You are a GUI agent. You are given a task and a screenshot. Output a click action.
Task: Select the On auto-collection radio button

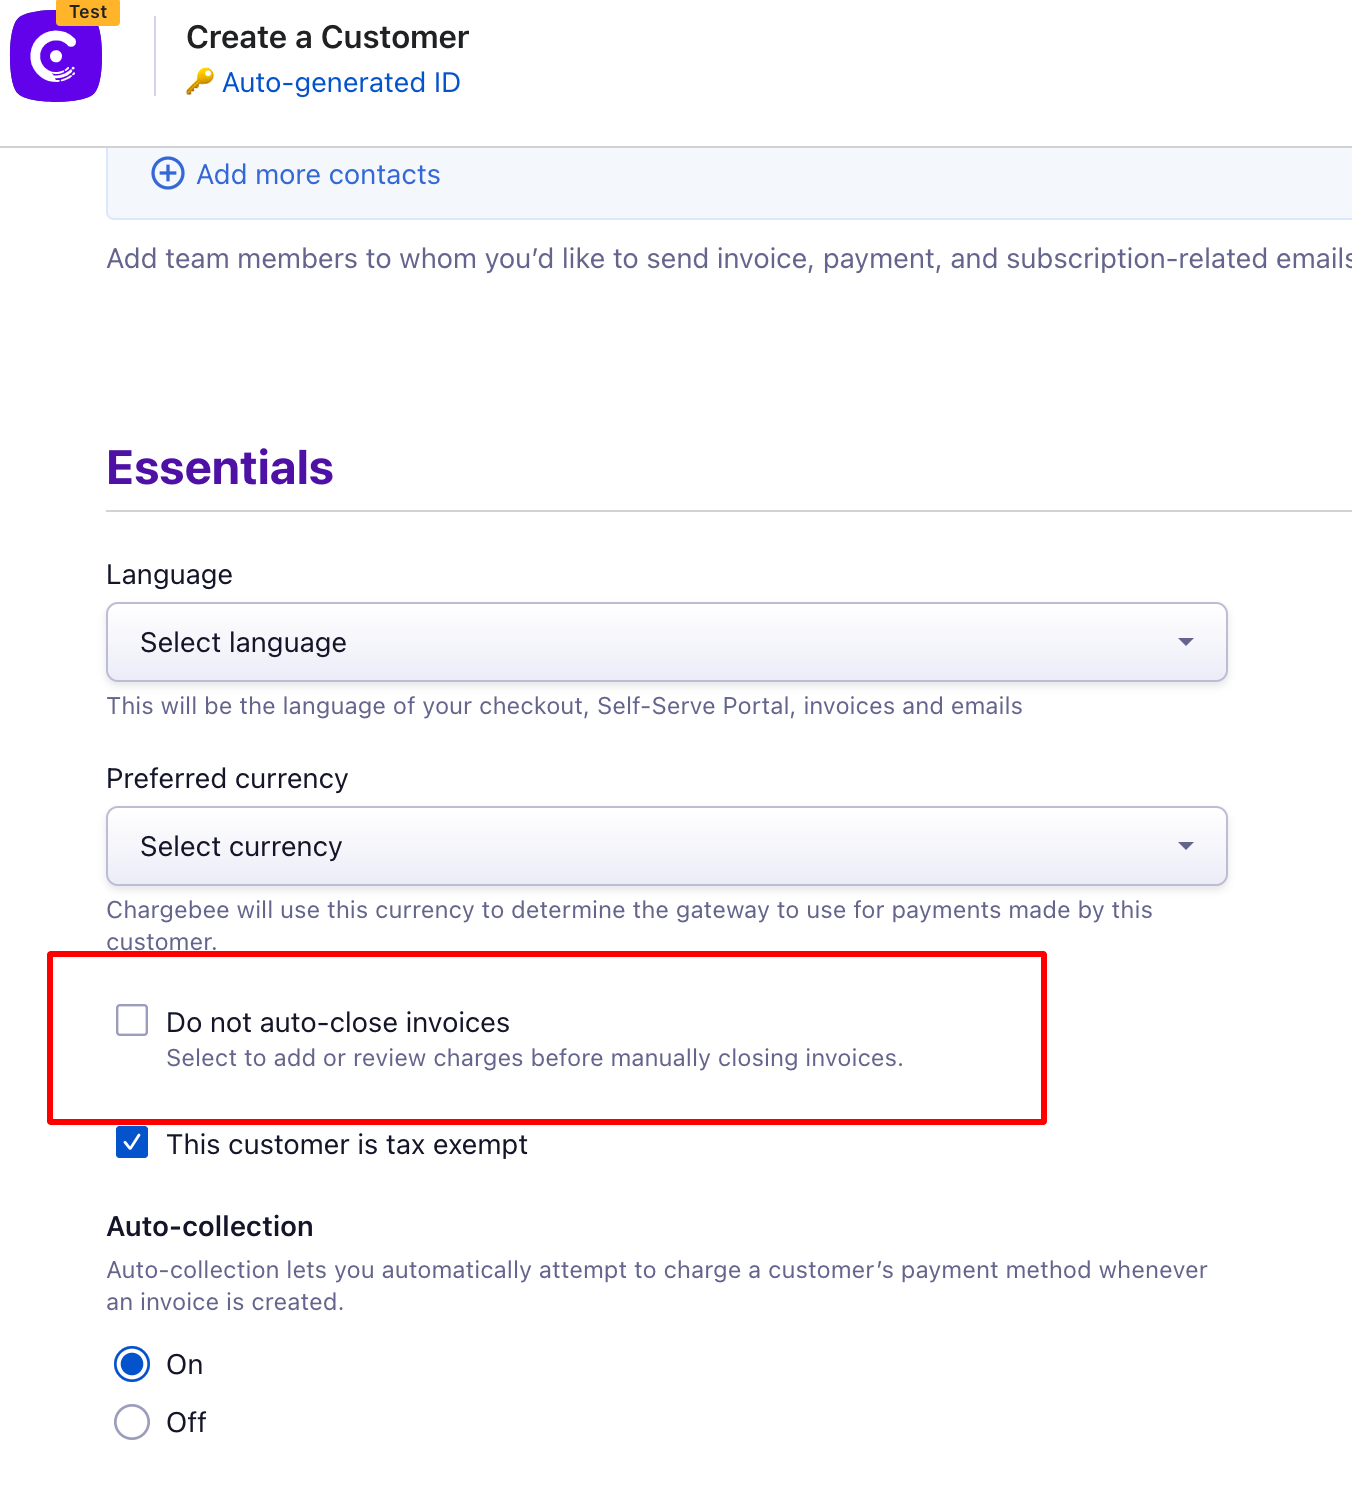(x=132, y=1364)
